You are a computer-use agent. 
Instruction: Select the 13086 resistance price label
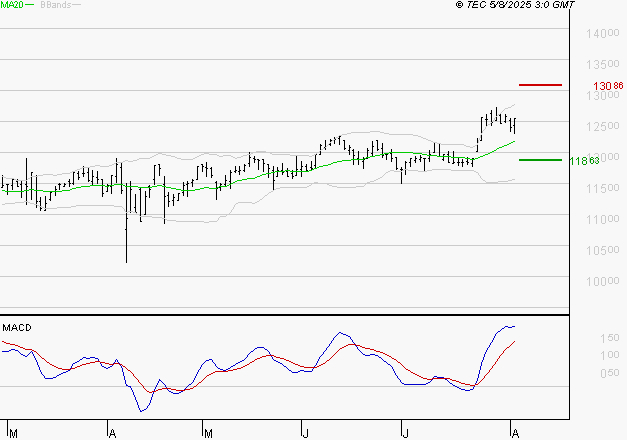coord(608,86)
